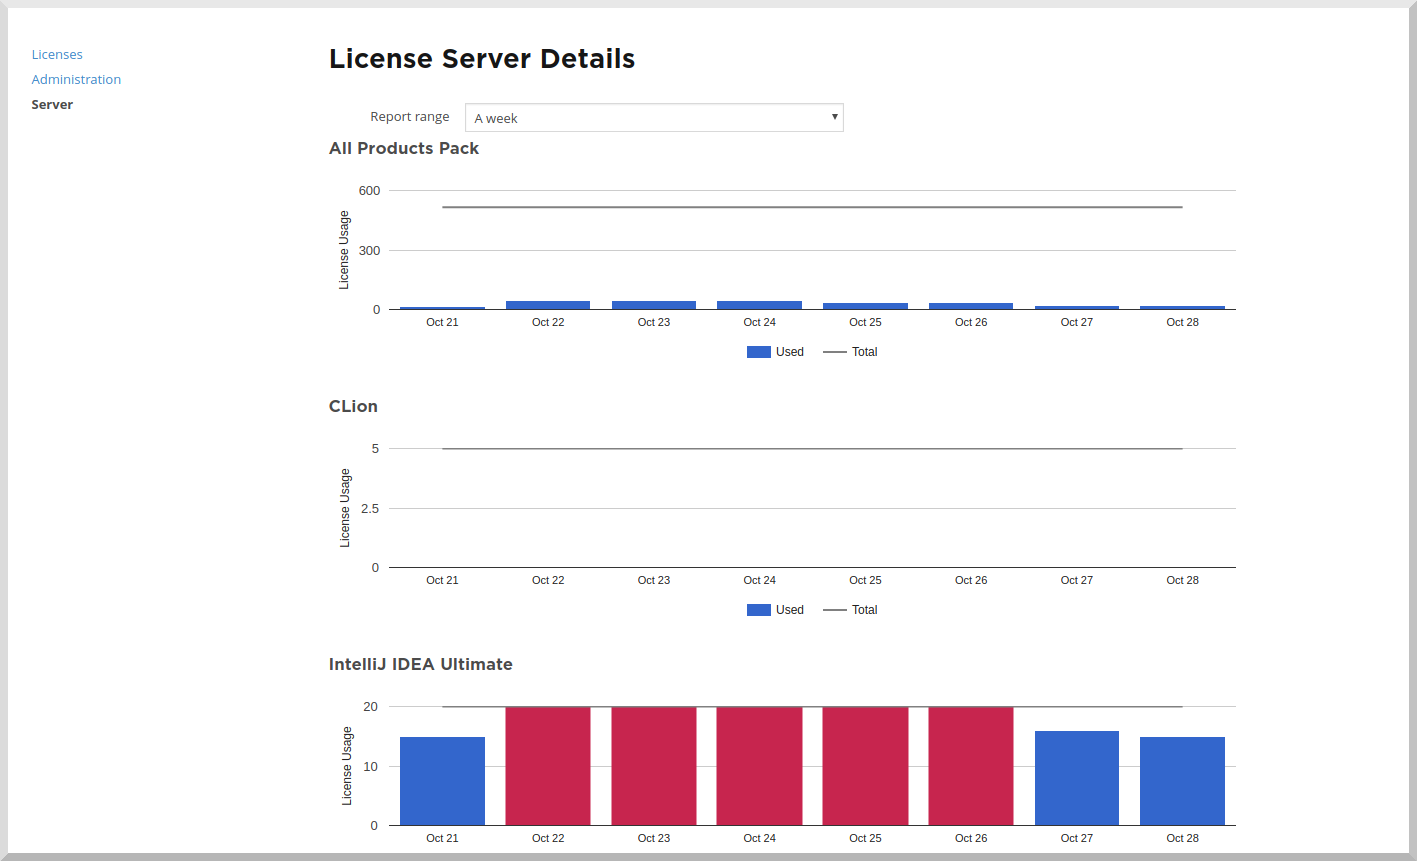Click the Oct 24 label under CLion chart

760,580
